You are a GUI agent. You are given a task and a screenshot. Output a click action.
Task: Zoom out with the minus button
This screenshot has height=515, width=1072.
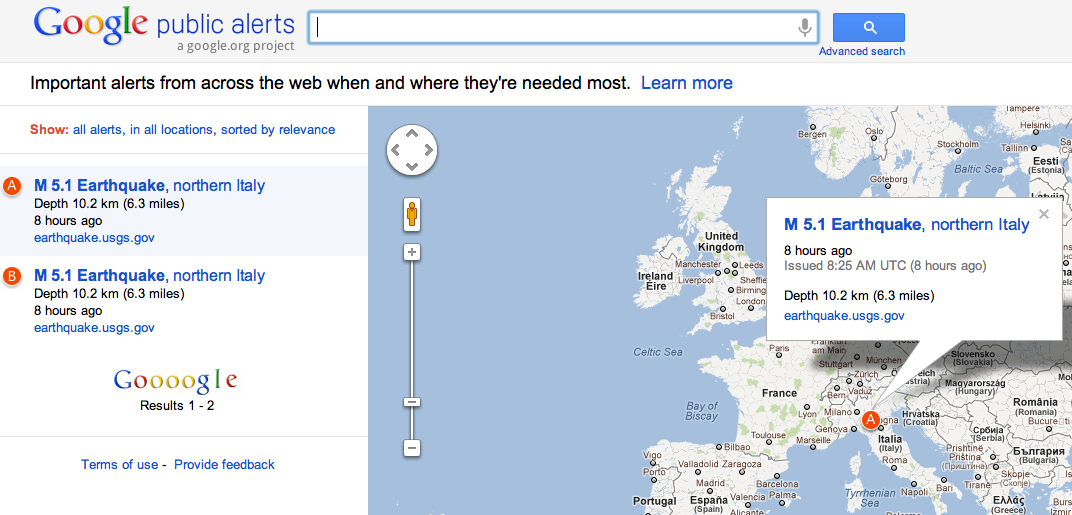point(412,449)
